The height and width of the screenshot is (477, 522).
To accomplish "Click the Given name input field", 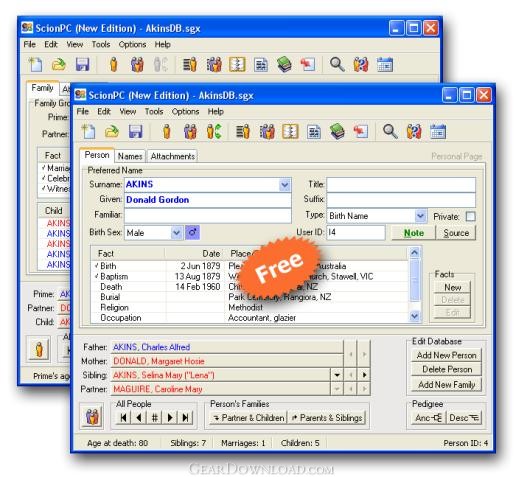I will point(208,200).
